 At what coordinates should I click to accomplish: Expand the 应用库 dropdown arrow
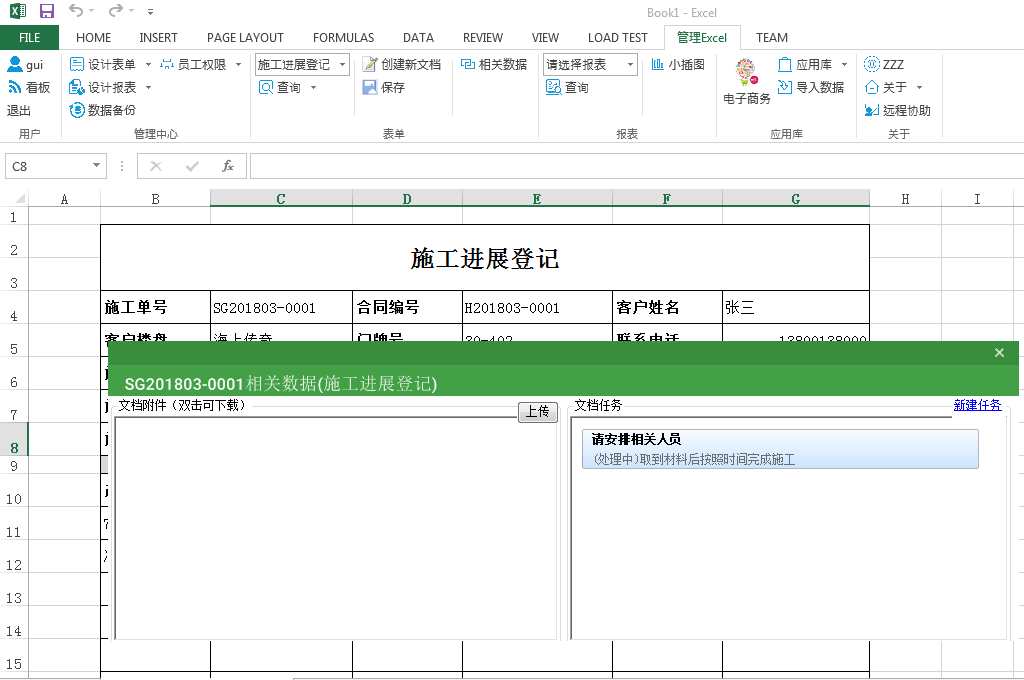click(x=844, y=65)
